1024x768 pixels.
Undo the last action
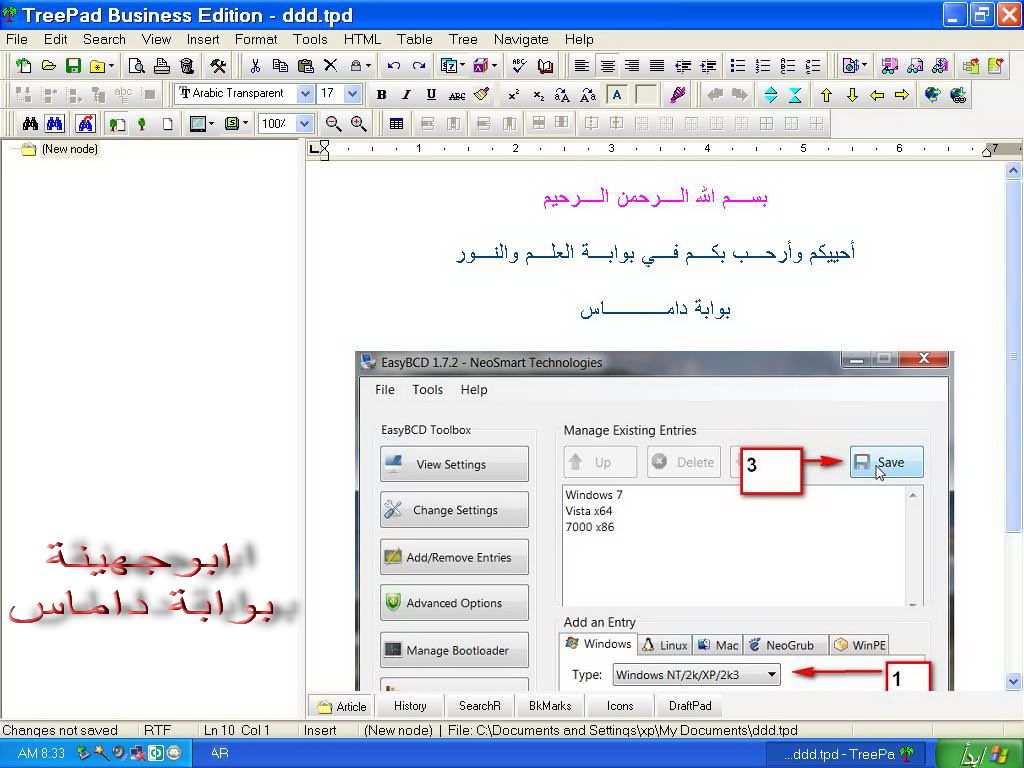[393, 65]
